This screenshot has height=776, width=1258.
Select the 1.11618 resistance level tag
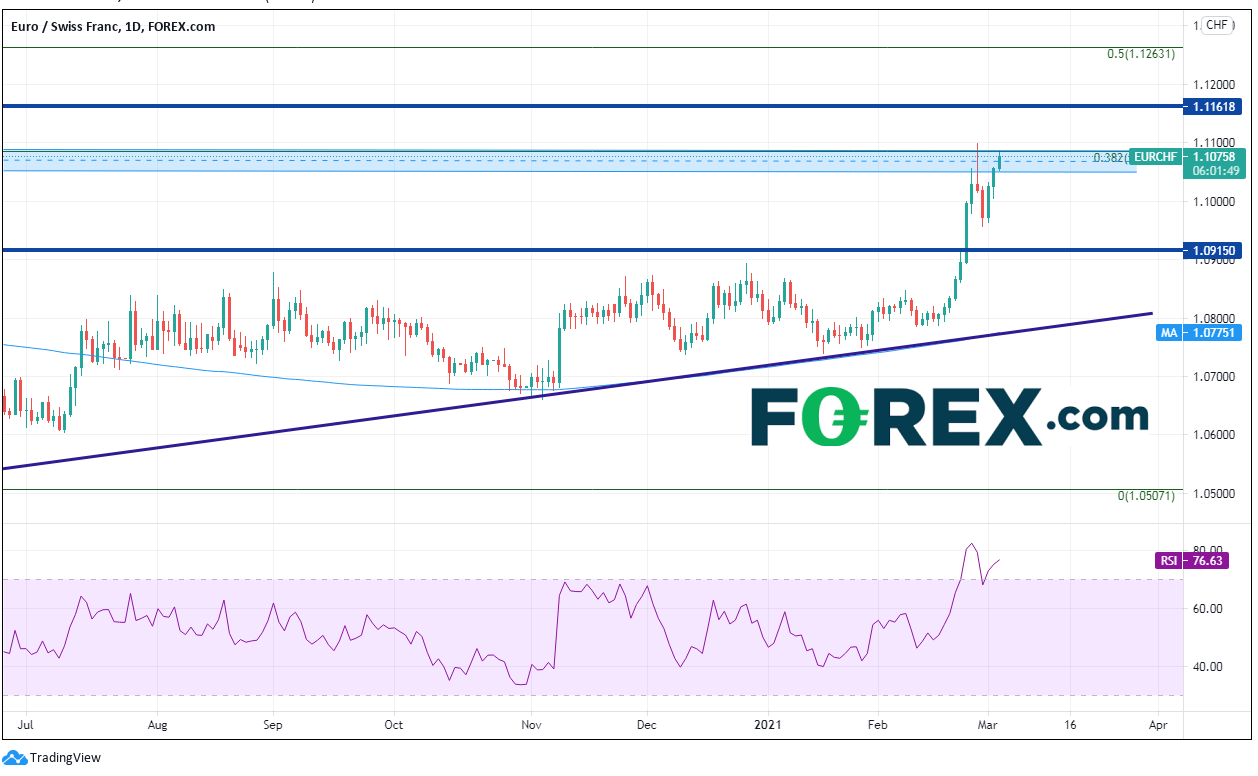point(1213,106)
